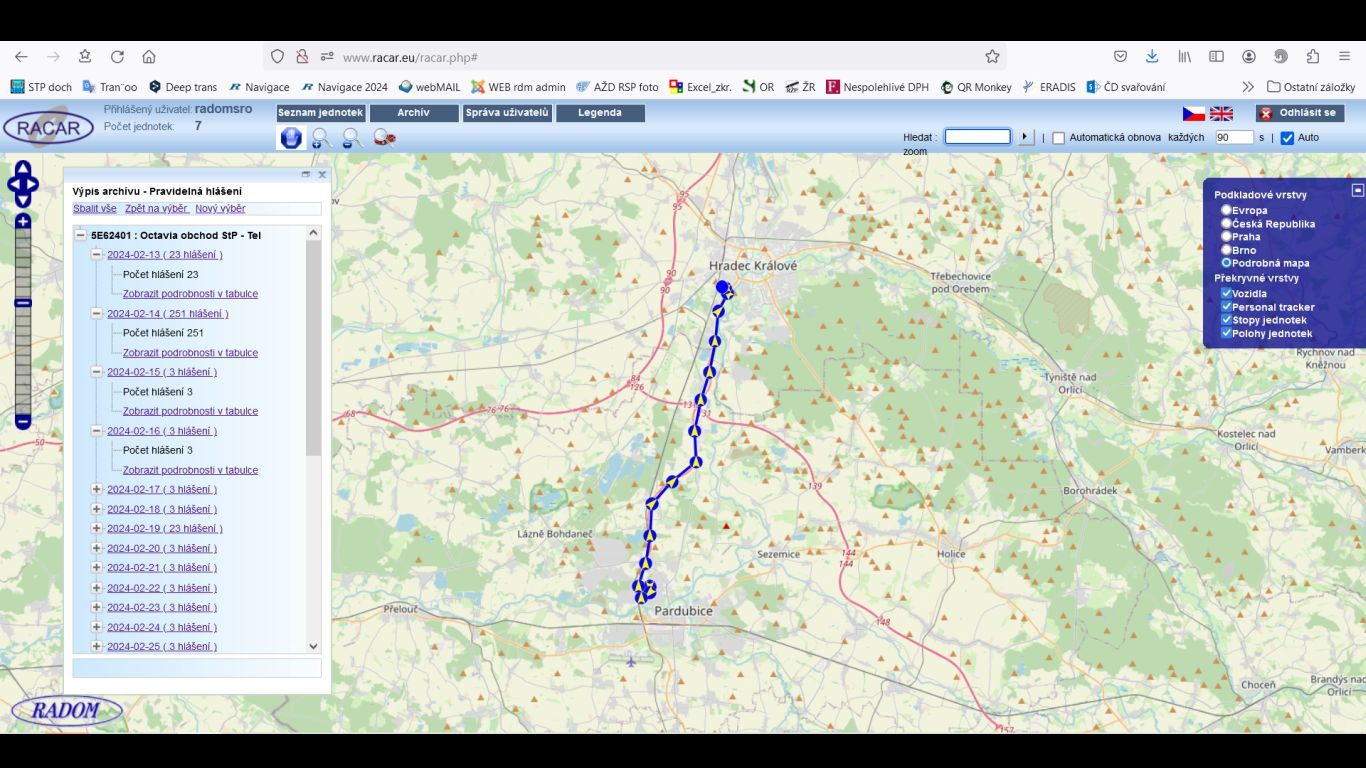Collapse the 2024-02-15 node
This screenshot has height=768, width=1366.
[x=97, y=371]
